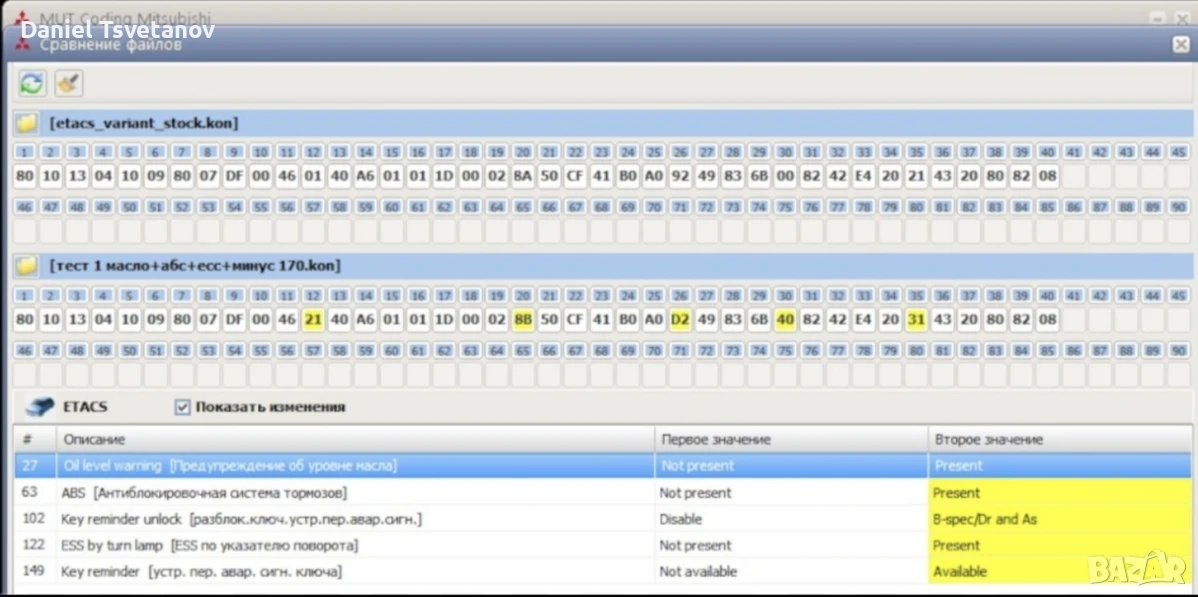1198x597 pixels.
Task: Close the Сравнение файлов window
Action: (x=1180, y=44)
